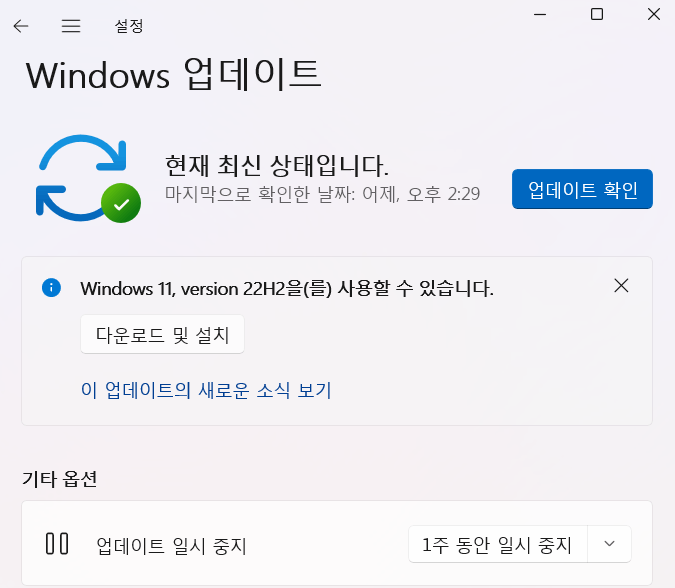Click Windows 11, version 22H2 message text
The image size is (675, 588).
[x=287, y=288]
